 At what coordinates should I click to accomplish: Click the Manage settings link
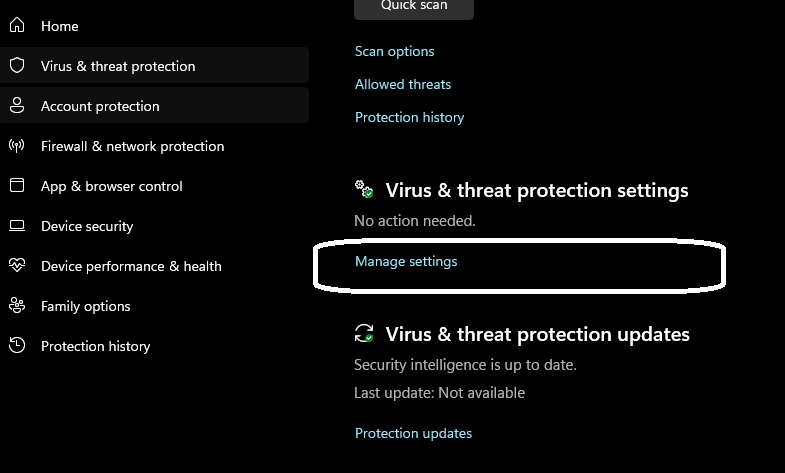point(406,261)
